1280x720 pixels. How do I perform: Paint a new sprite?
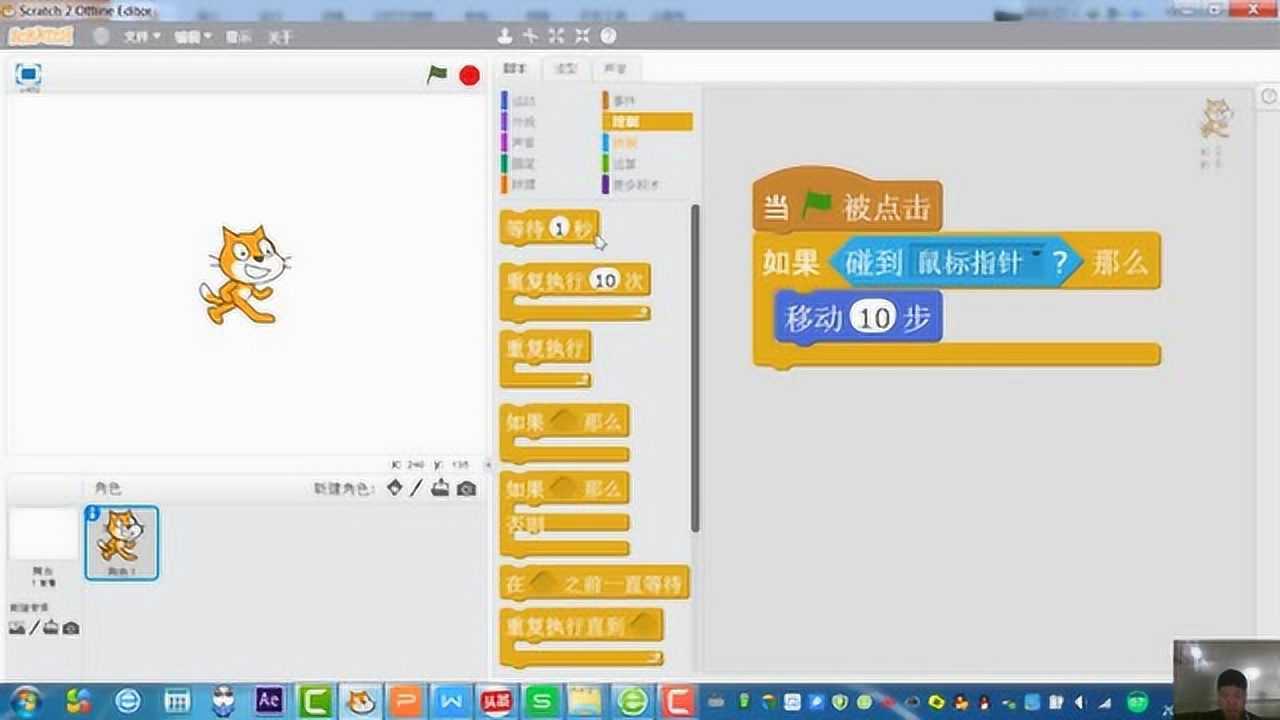[417, 488]
